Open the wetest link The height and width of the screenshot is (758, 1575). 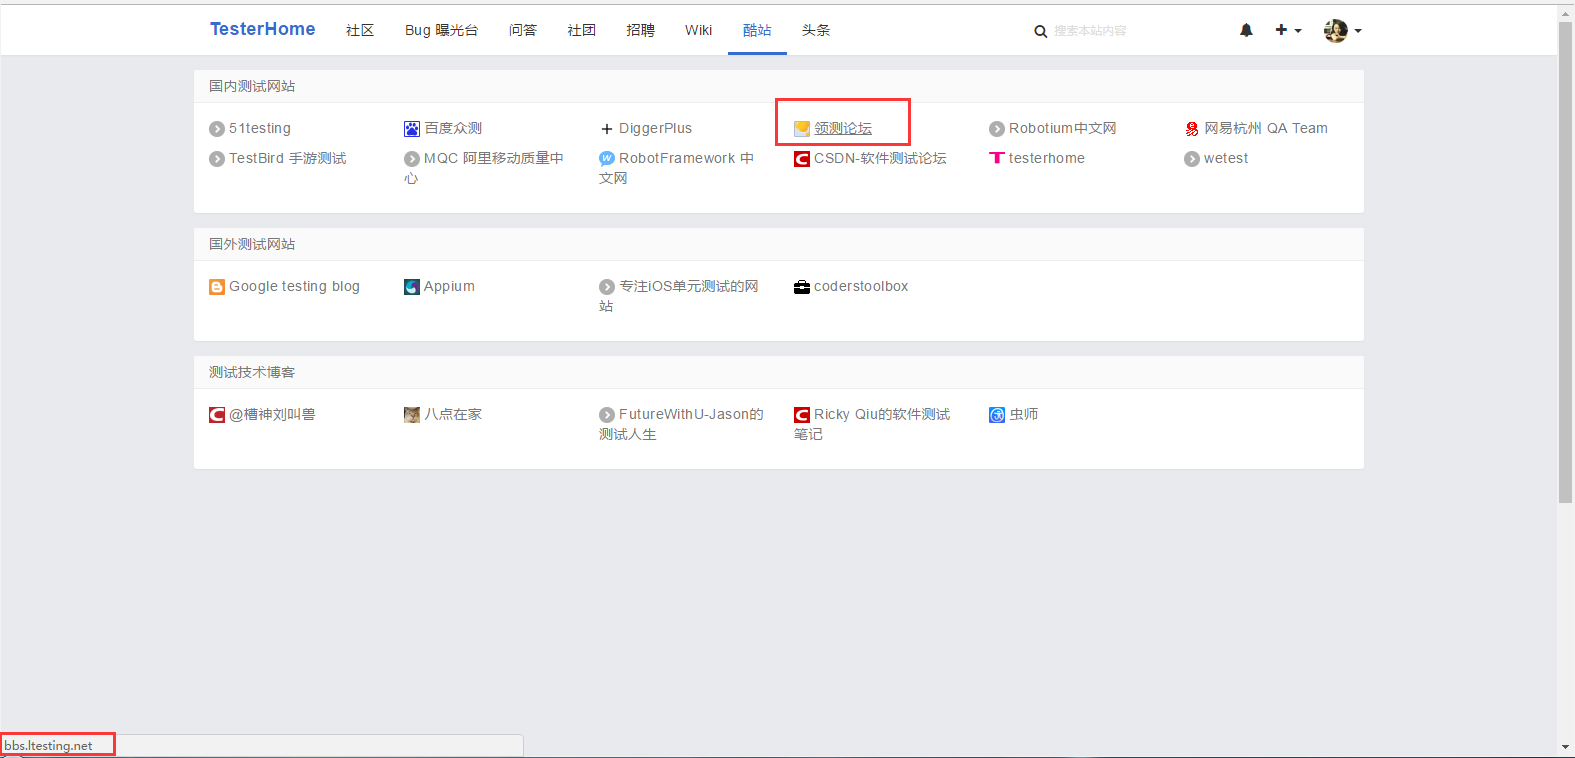pyautogui.click(x=1226, y=158)
